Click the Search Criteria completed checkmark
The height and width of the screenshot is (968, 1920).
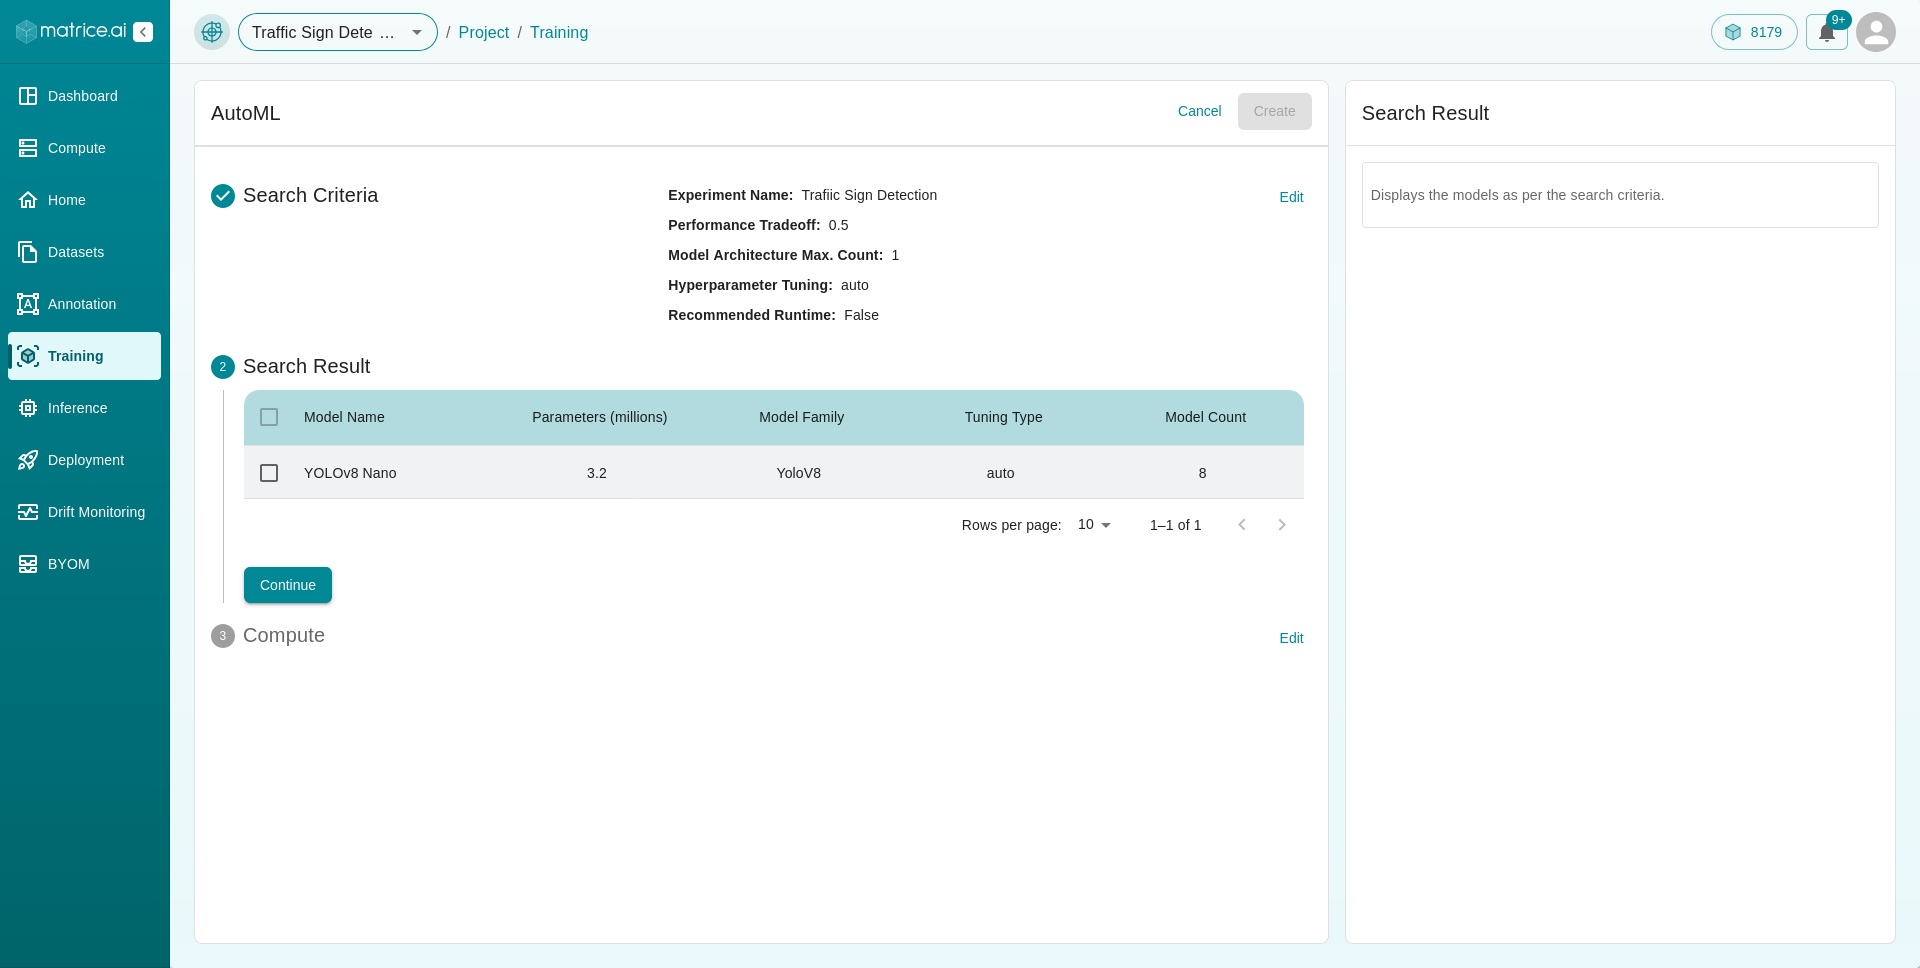223,196
